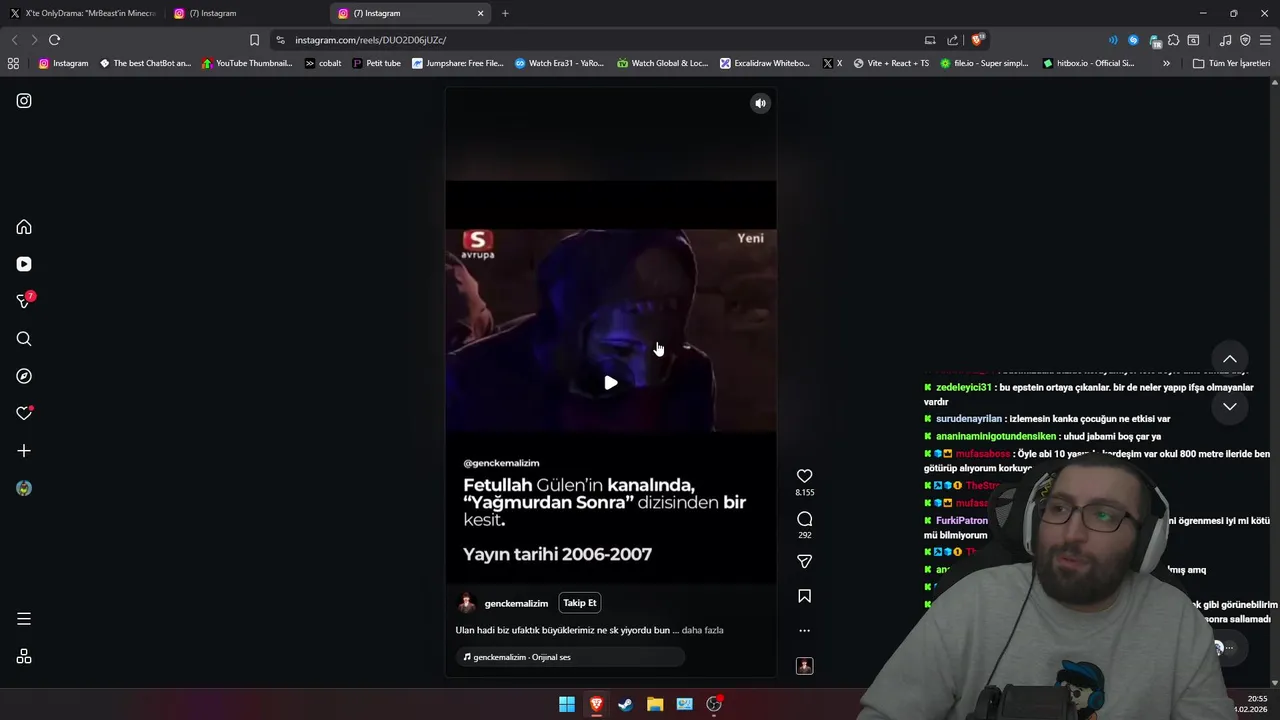Open Petit tube bookmark
This screenshot has height=720, width=1280.
(x=376, y=63)
